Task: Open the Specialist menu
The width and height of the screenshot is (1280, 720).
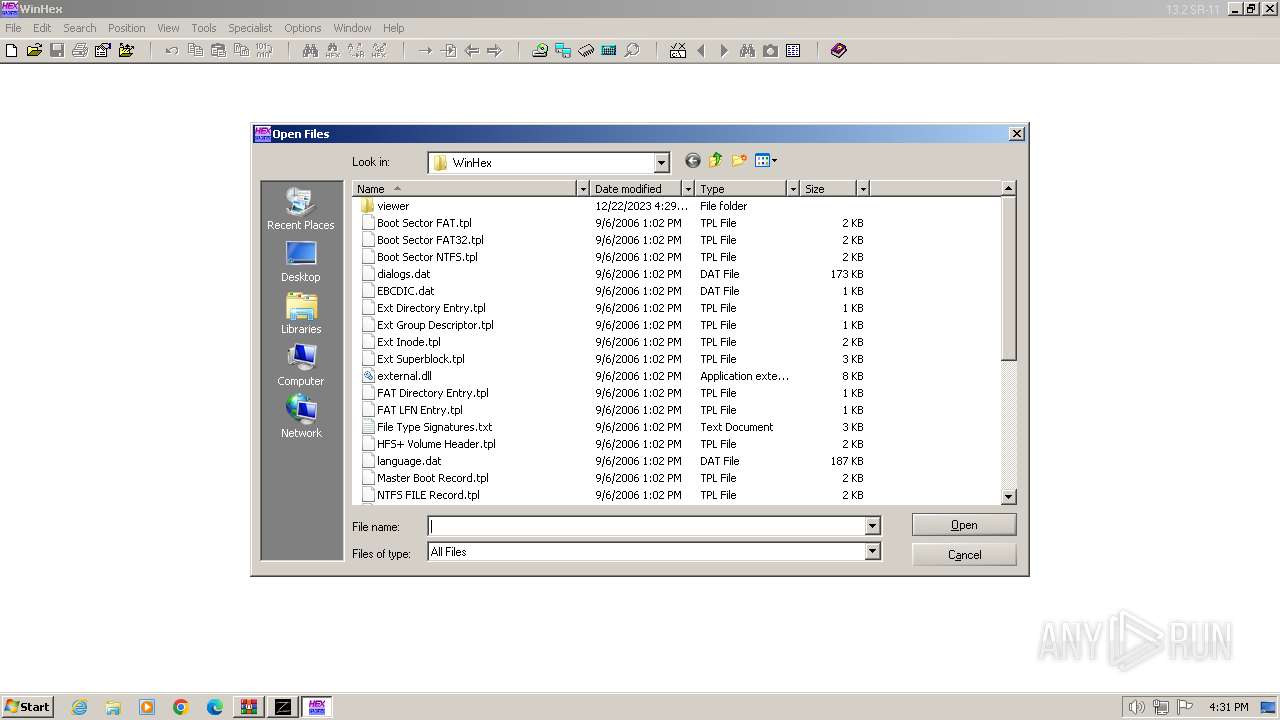Action: [250, 28]
